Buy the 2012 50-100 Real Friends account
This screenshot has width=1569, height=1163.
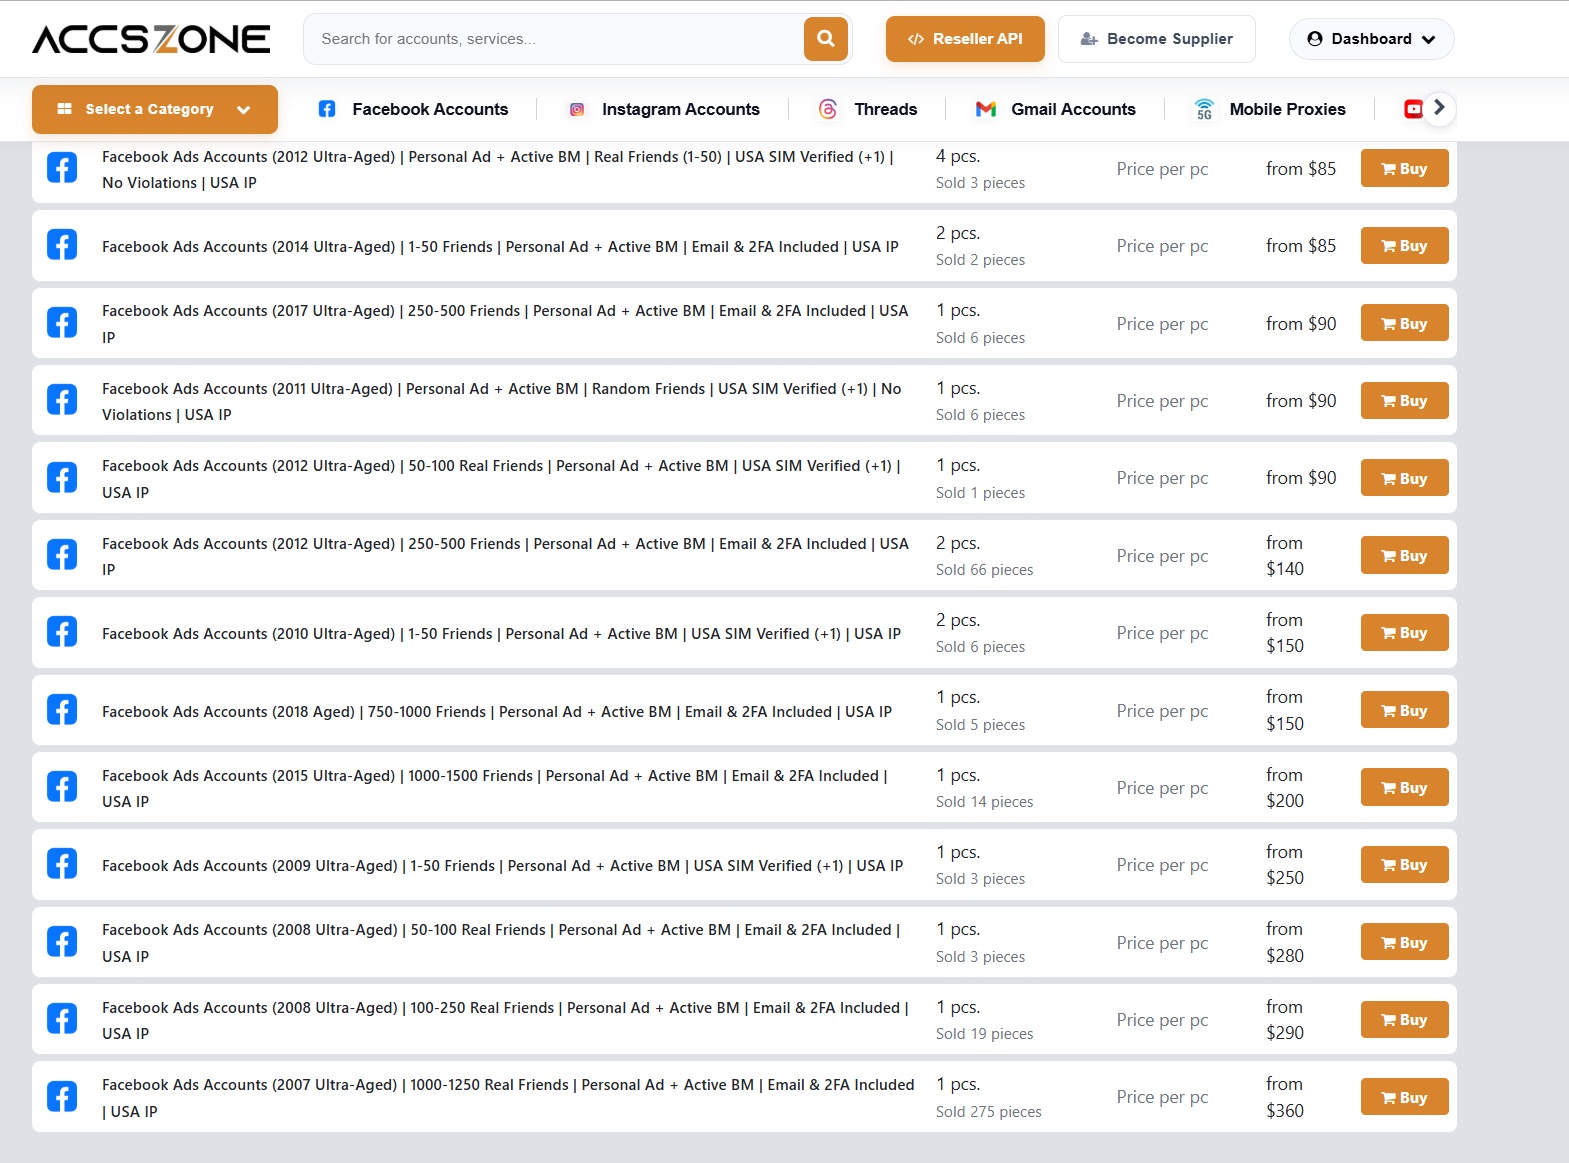click(x=1404, y=479)
